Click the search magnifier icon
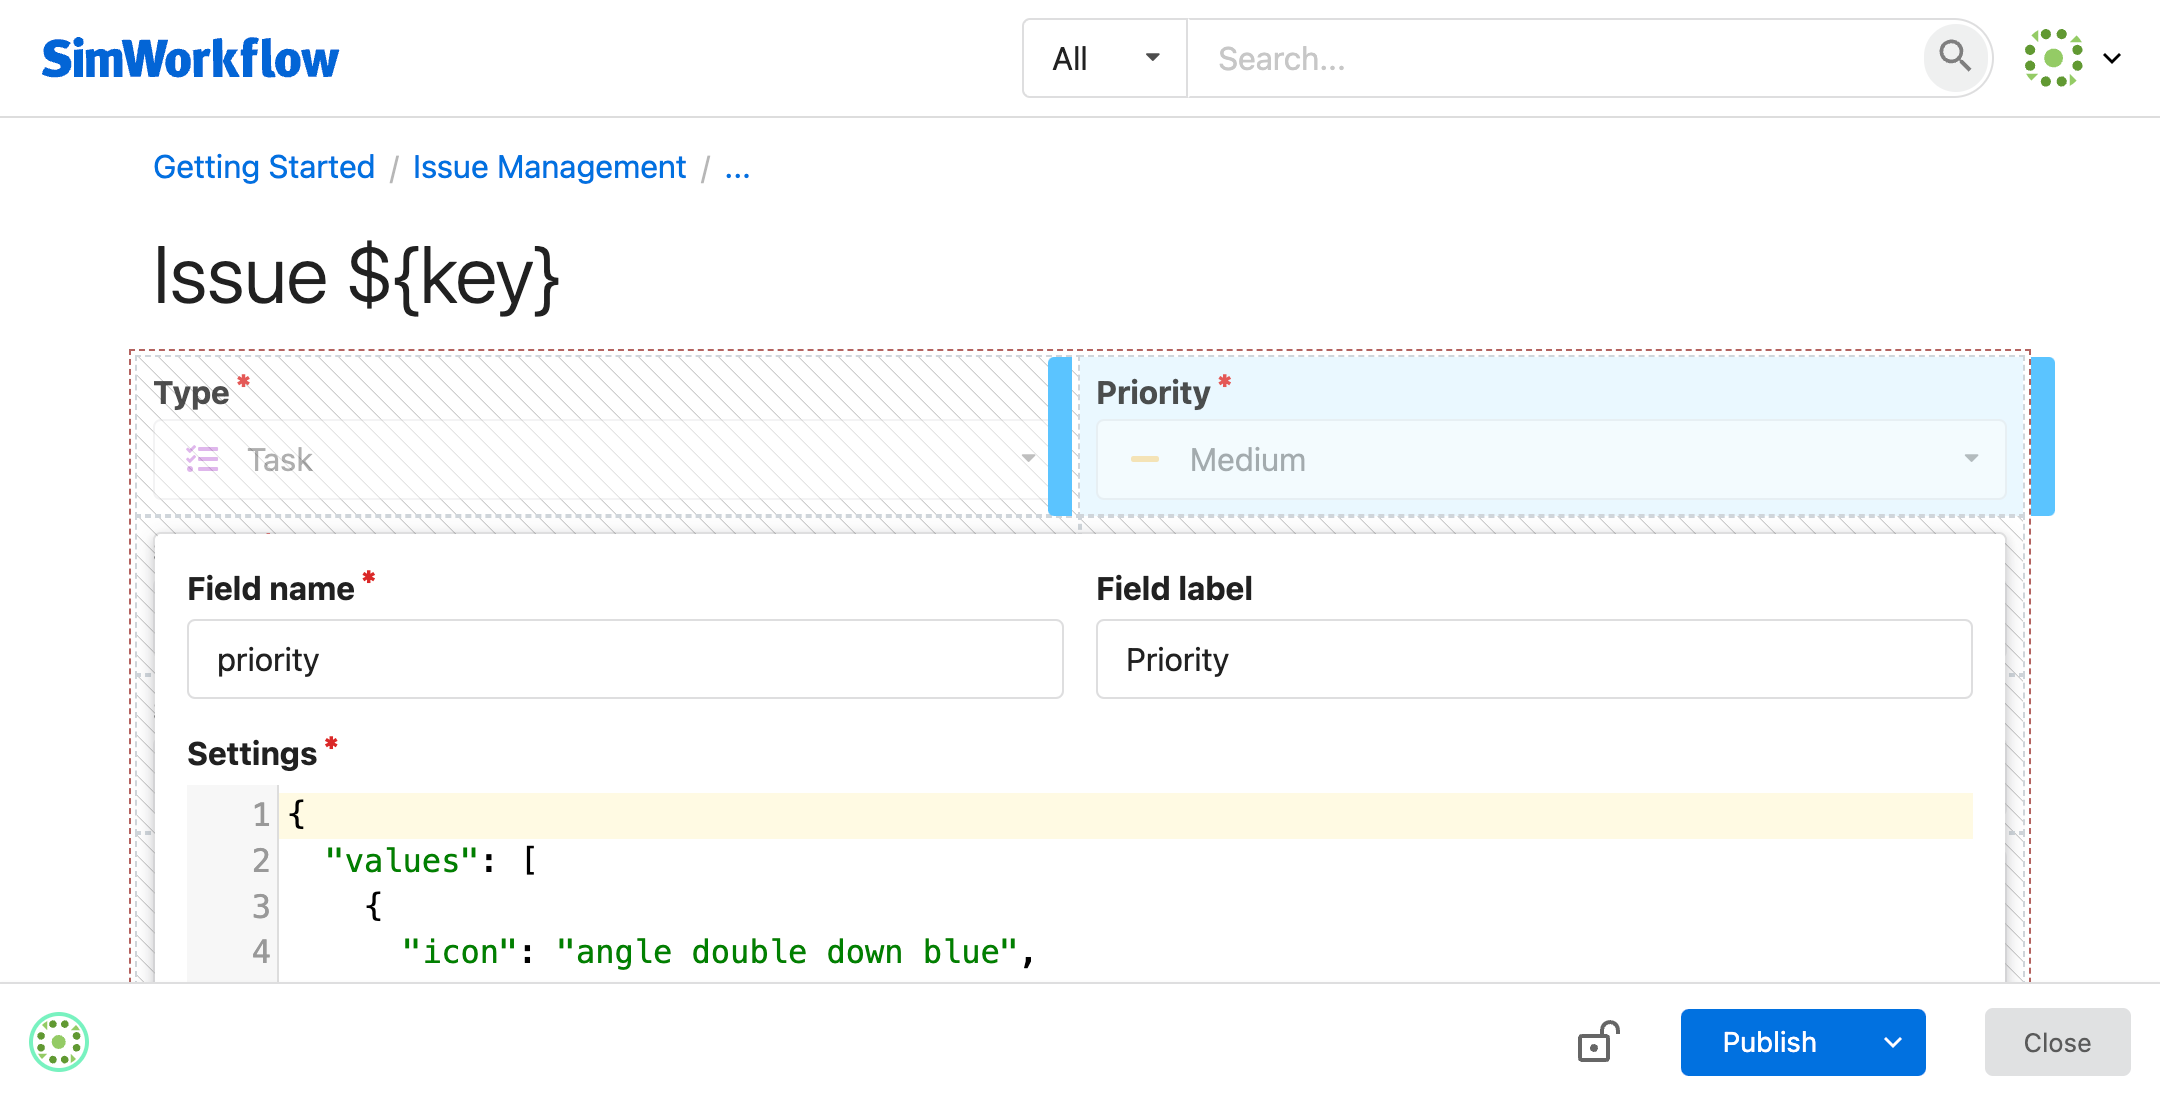The height and width of the screenshot is (1100, 2160). click(x=1955, y=58)
